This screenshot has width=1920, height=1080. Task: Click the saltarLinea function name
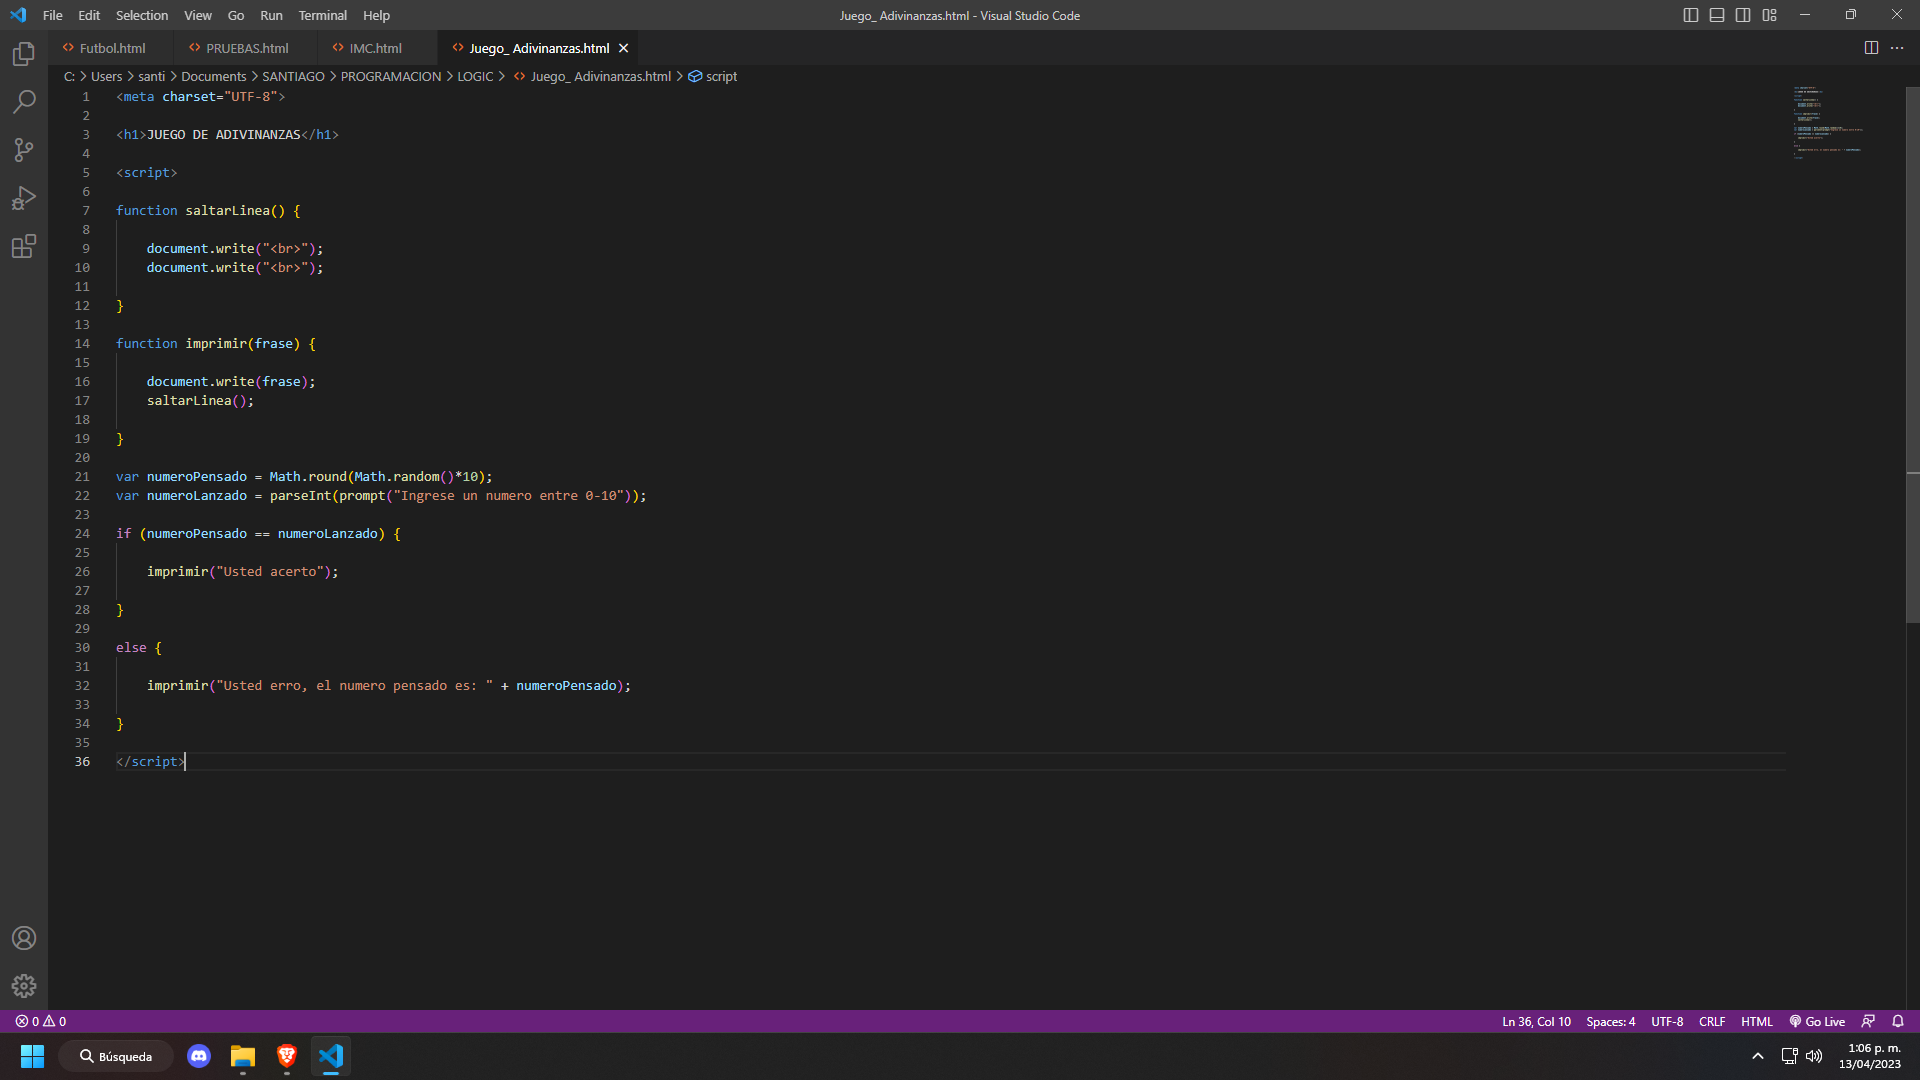coord(227,211)
